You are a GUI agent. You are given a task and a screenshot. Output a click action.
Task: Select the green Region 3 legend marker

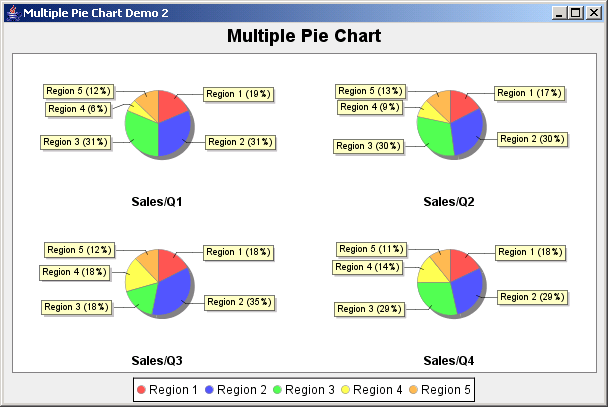(x=277, y=389)
